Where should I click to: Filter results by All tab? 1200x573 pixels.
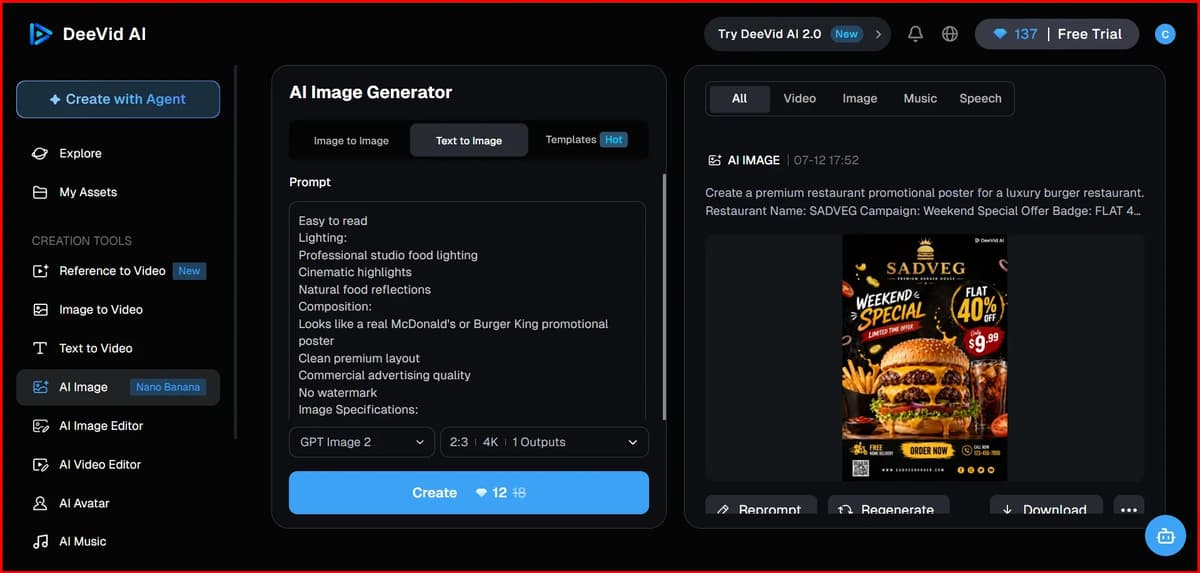coord(739,98)
